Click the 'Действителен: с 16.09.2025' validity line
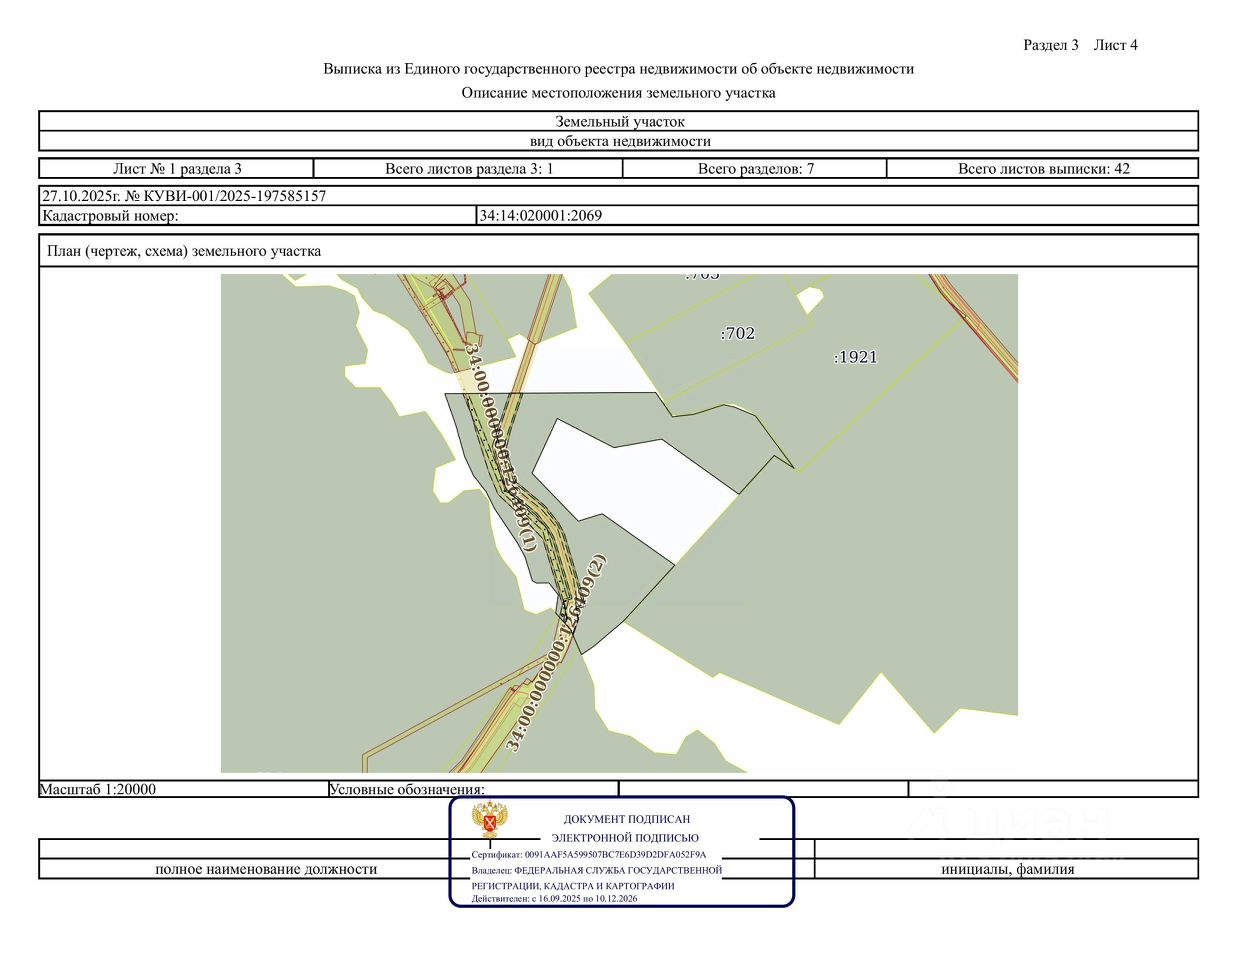This screenshot has width=1238, height=957. pyautogui.click(x=555, y=898)
